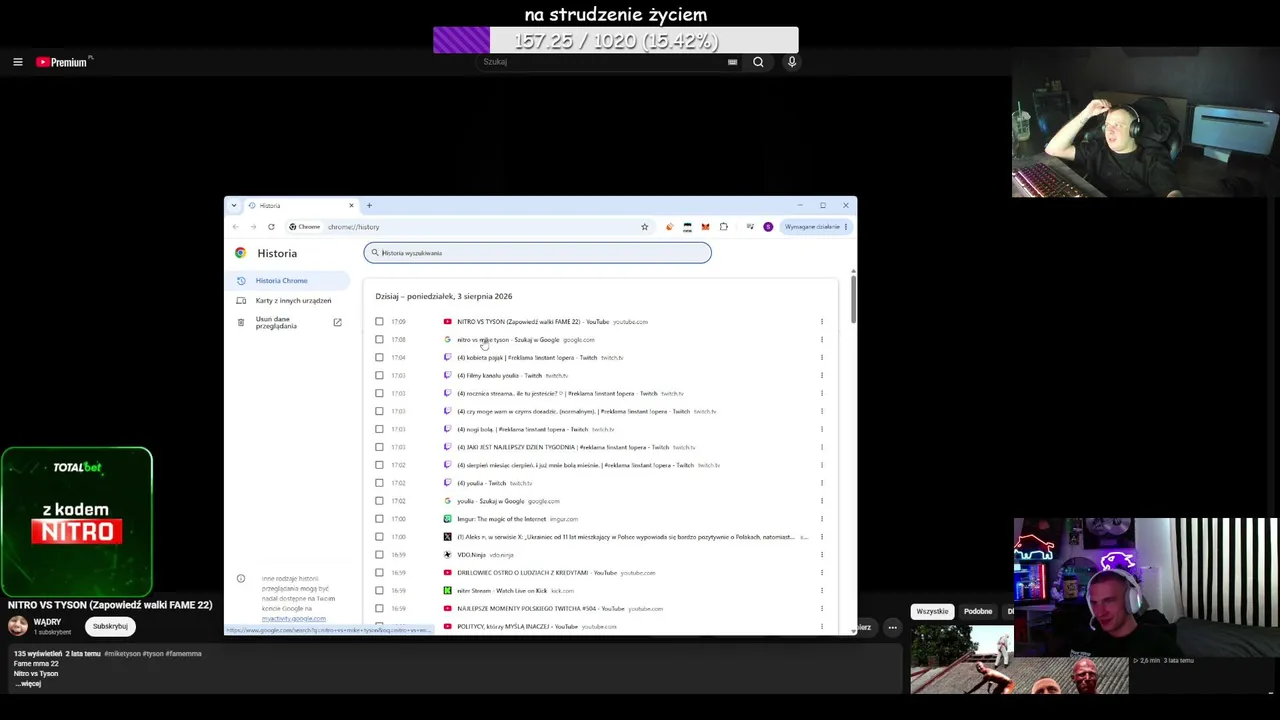Screen dimensions: 1280x720
Task: Open more actions for 'nitro vs mike tyson' entry
Action: pos(822,340)
